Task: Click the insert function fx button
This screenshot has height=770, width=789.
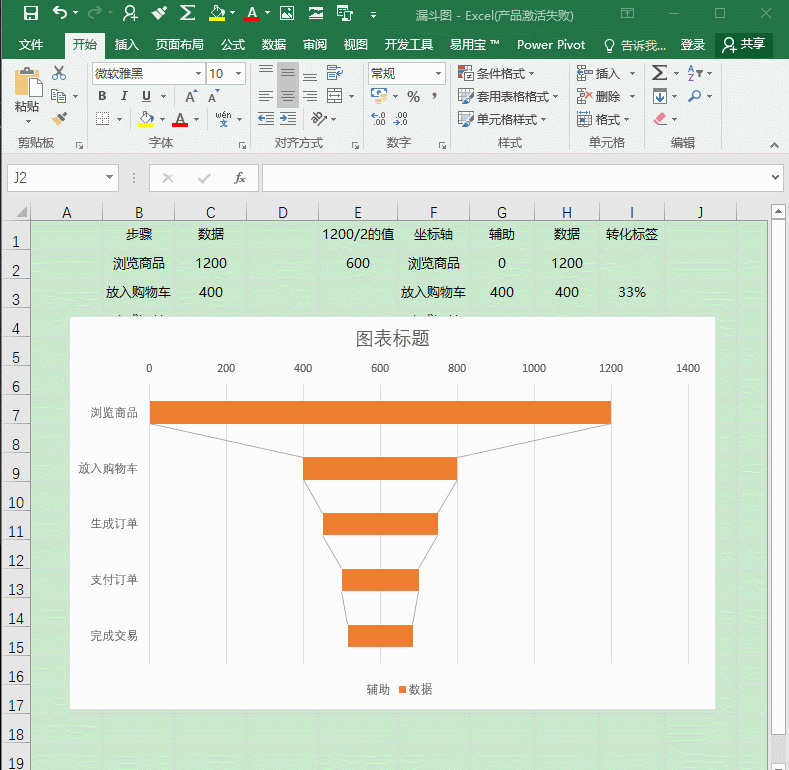Action: (x=240, y=178)
